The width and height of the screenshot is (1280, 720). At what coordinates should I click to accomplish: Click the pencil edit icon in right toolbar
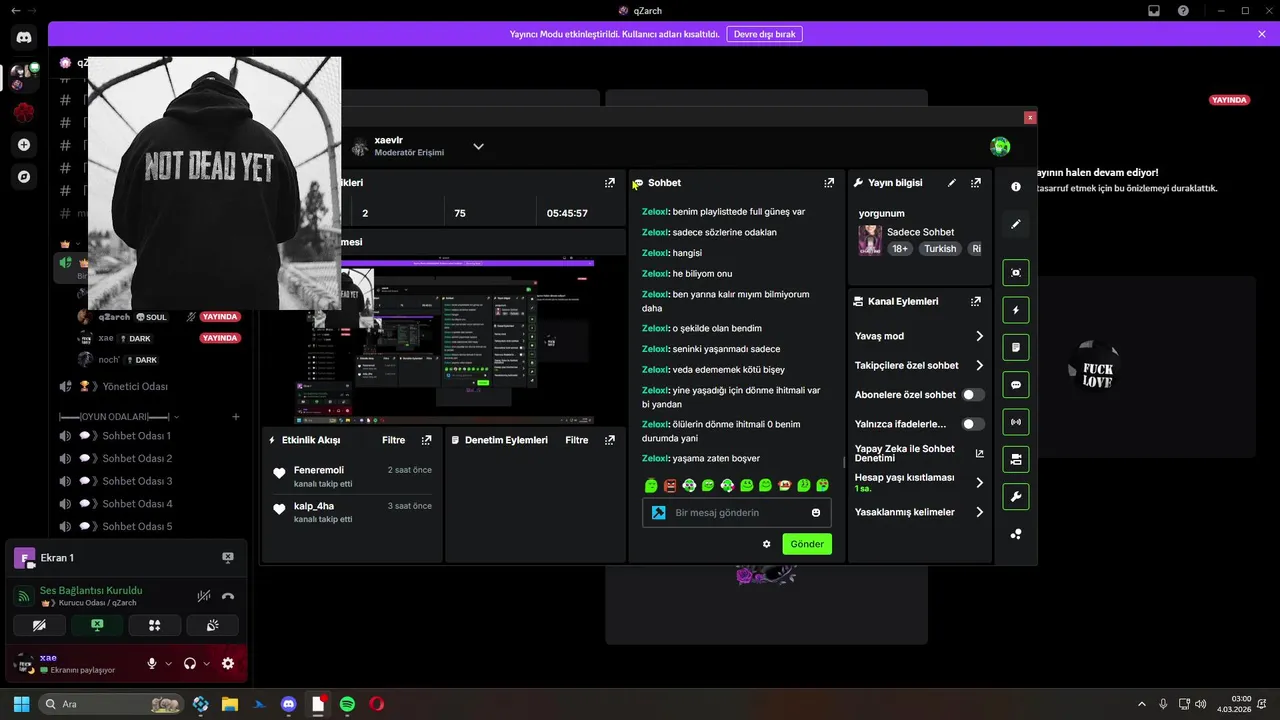1016,224
